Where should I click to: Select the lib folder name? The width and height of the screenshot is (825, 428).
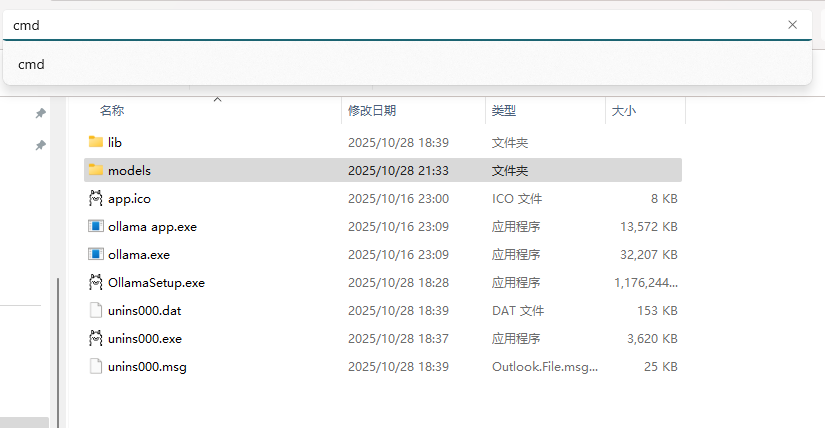tap(115, 142)
